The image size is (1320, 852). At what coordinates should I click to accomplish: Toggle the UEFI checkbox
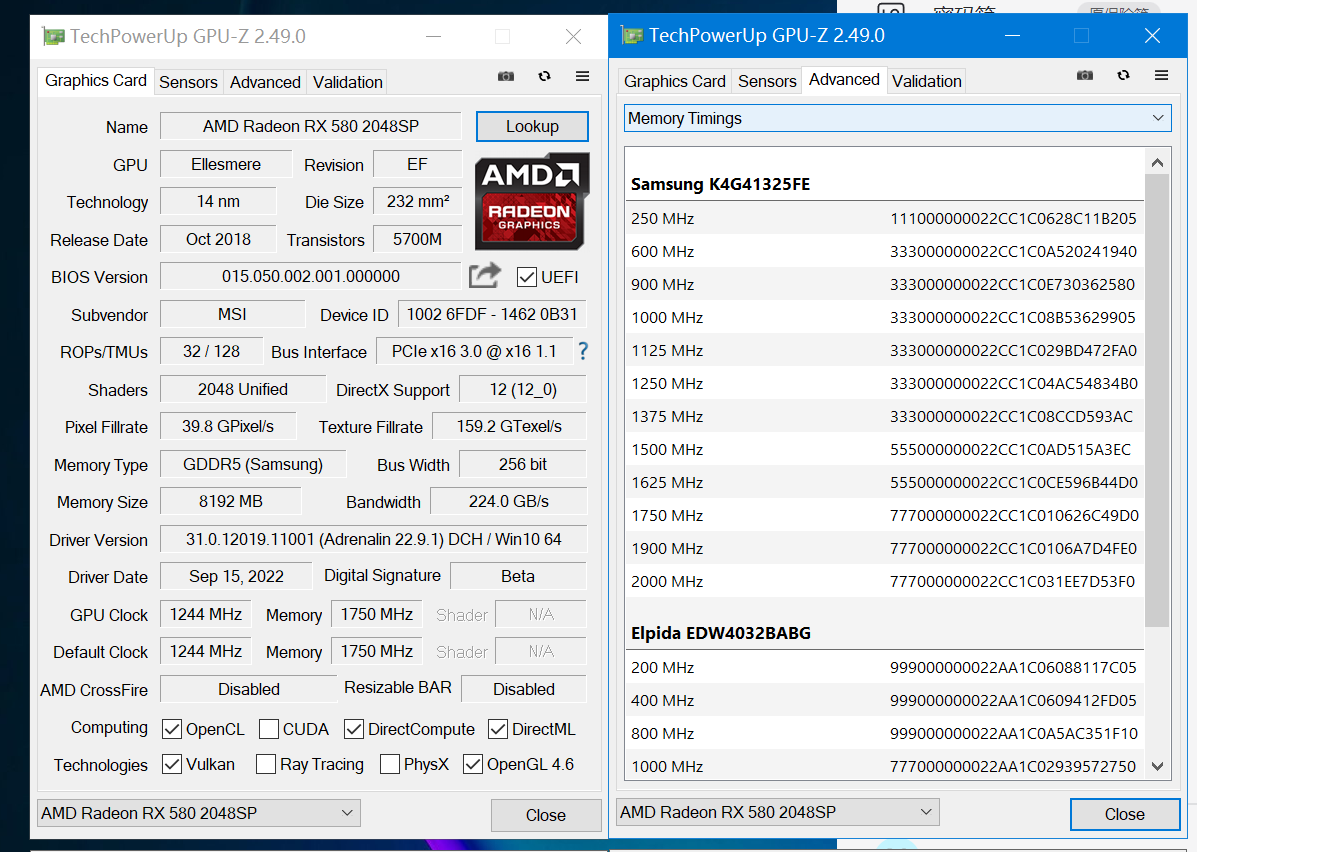click(x=527, y=277)
